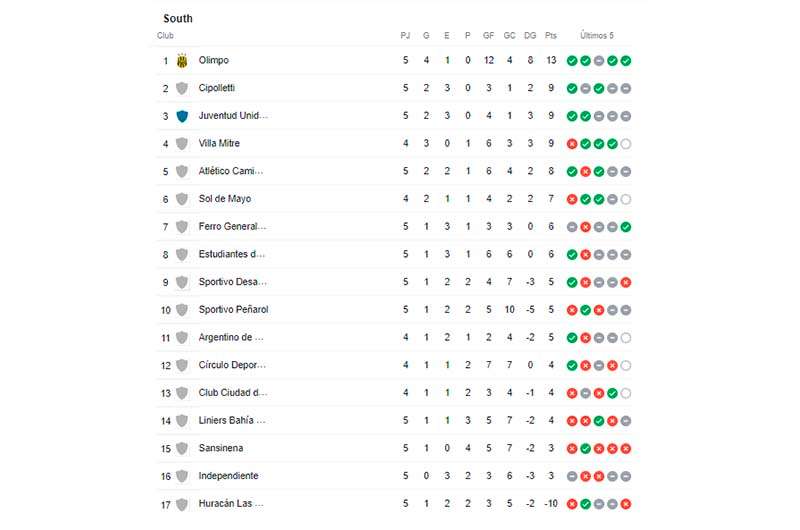Click Sol de Mayo's empty upcoming match circle
800x530 pixels.
tap(626, 199)
